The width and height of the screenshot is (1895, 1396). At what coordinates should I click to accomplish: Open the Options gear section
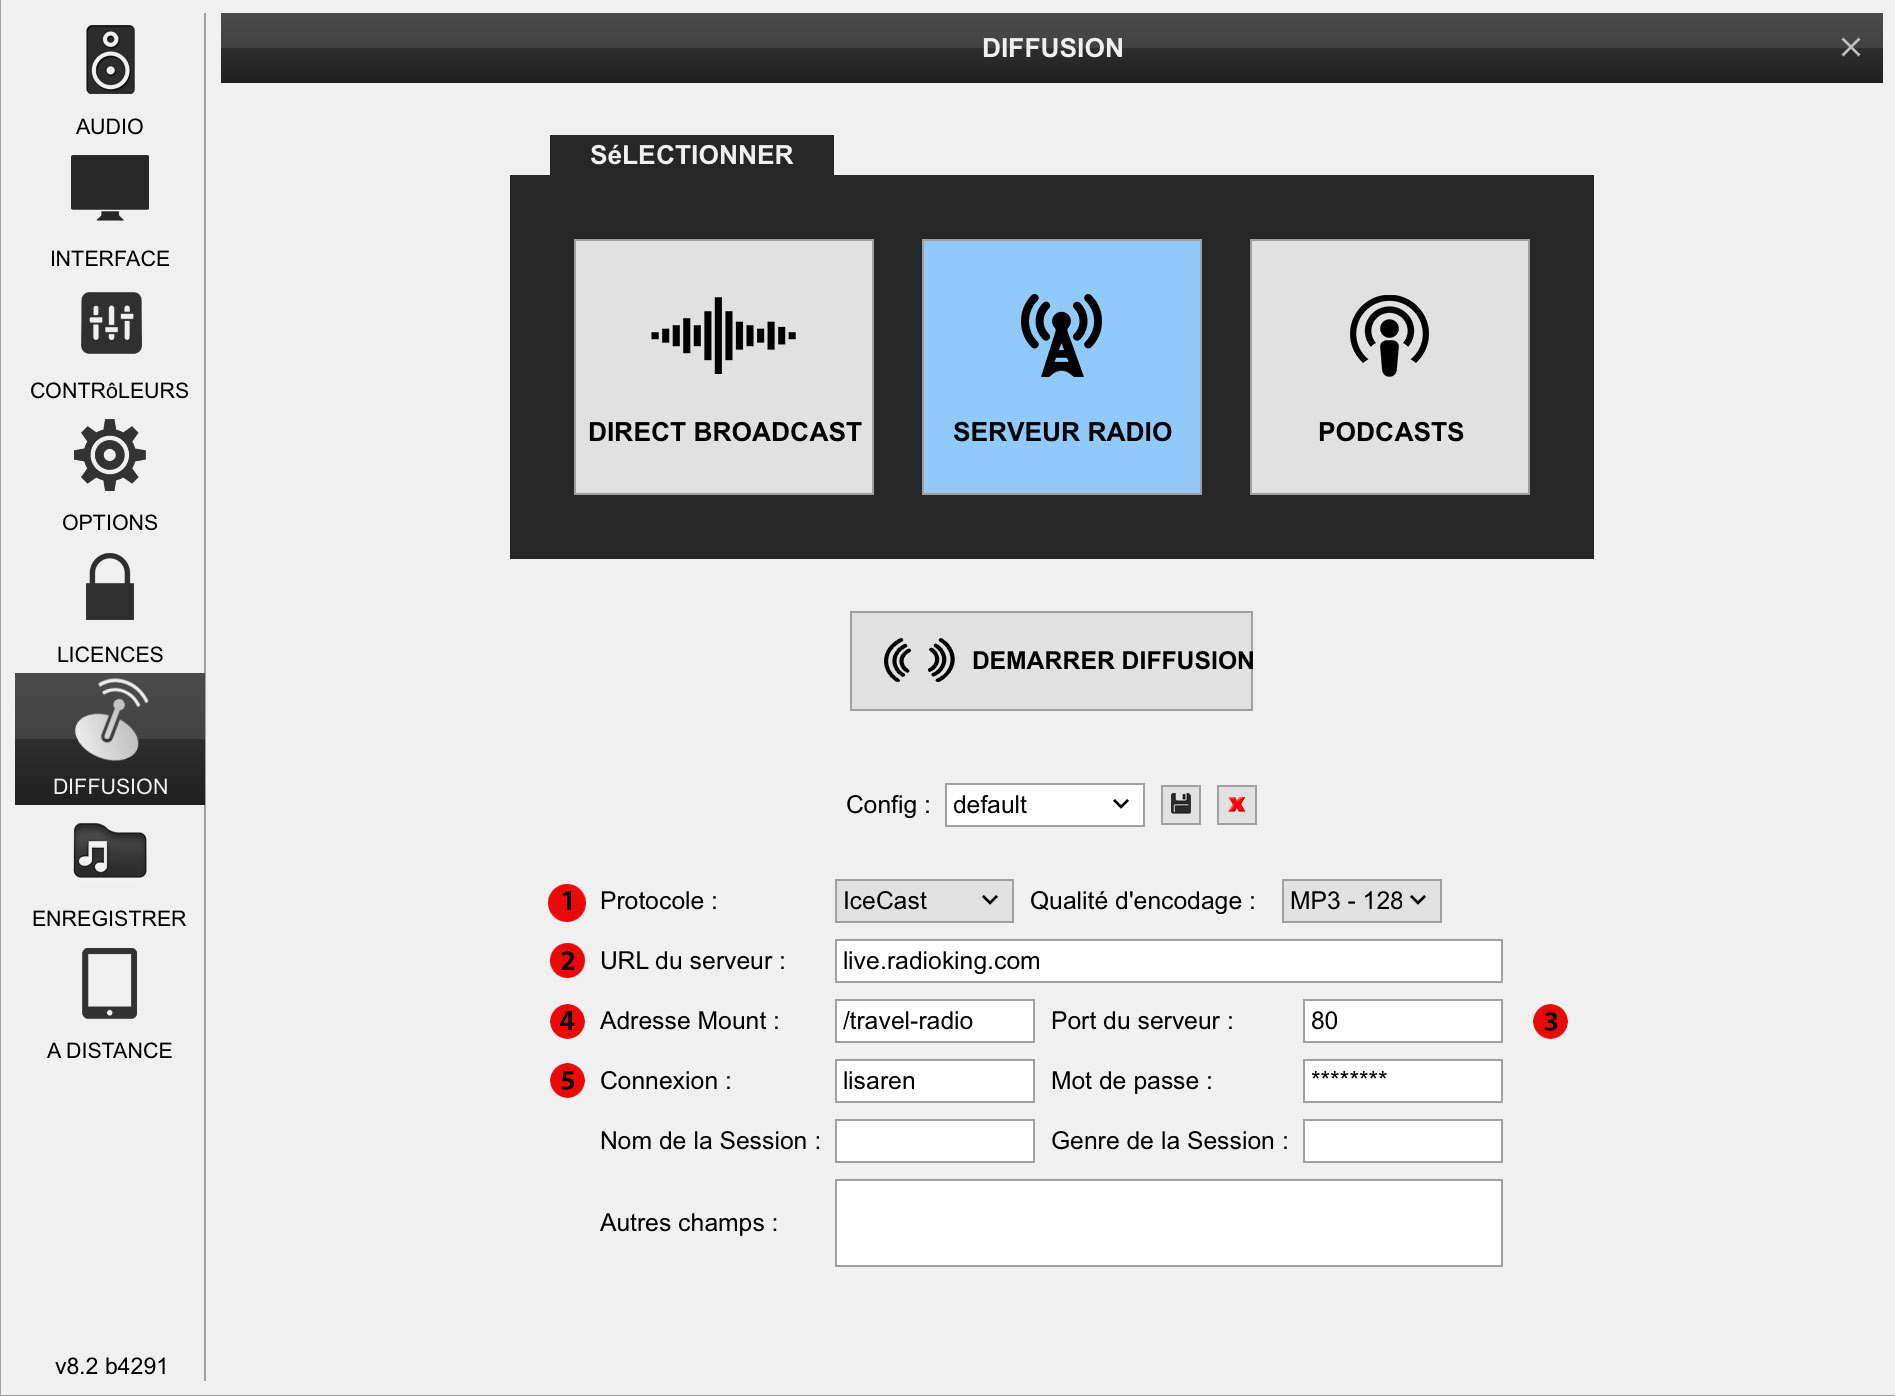[x=110, y=475]
